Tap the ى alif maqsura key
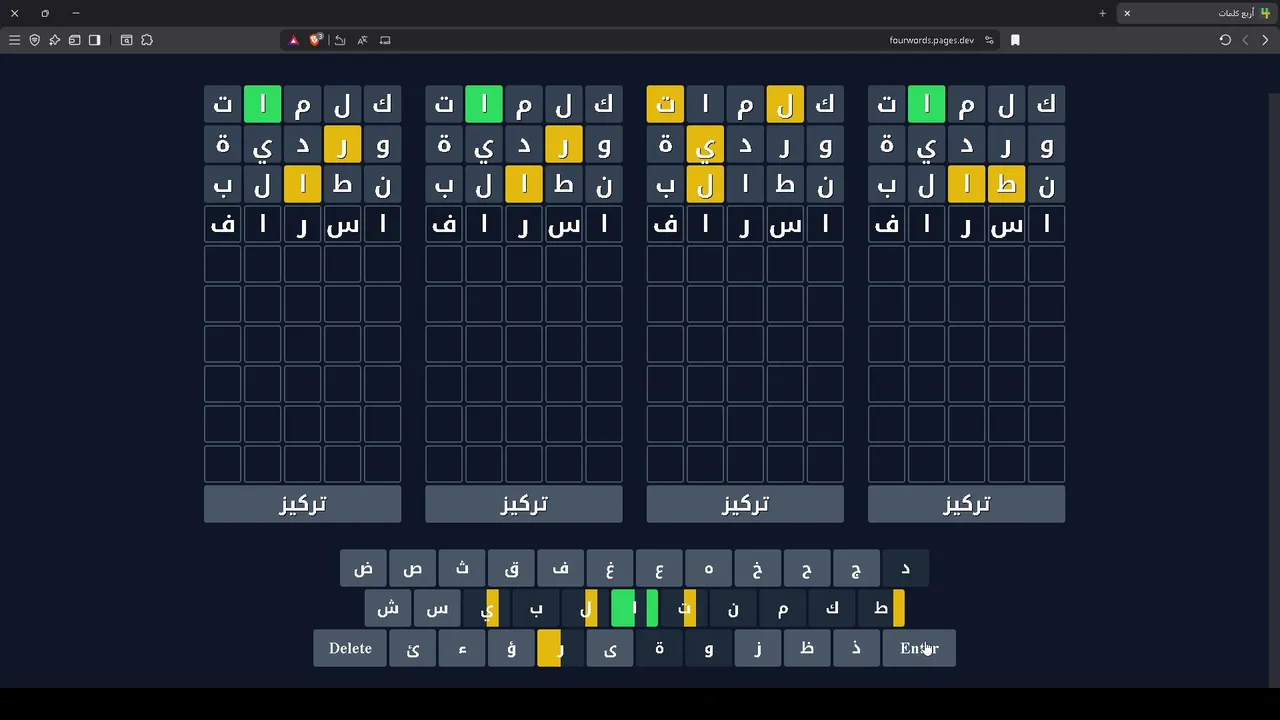This screenshot has width=1280, height=720. [610, 648]
